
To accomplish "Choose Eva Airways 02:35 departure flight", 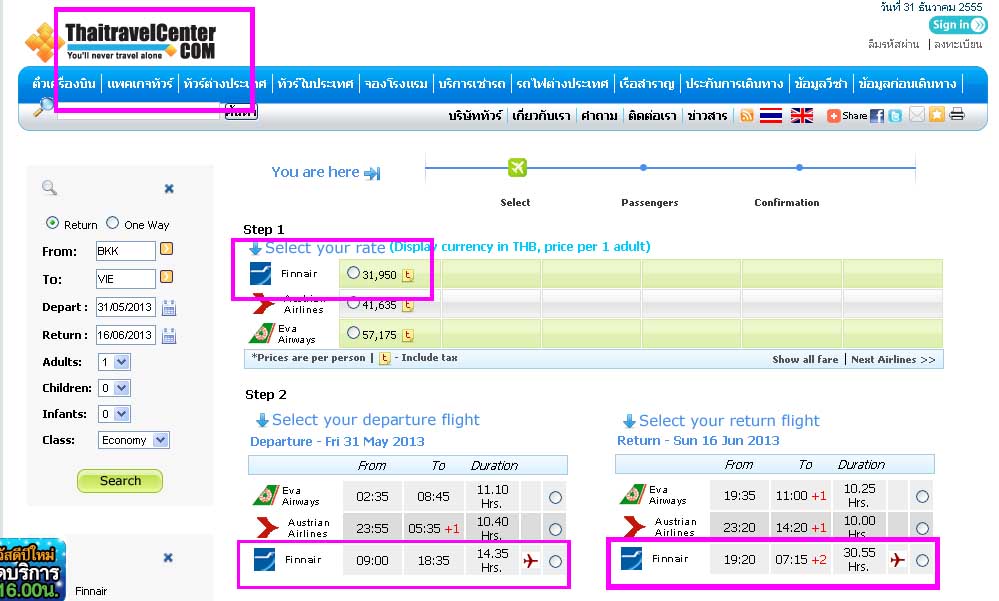I will 556,498.
